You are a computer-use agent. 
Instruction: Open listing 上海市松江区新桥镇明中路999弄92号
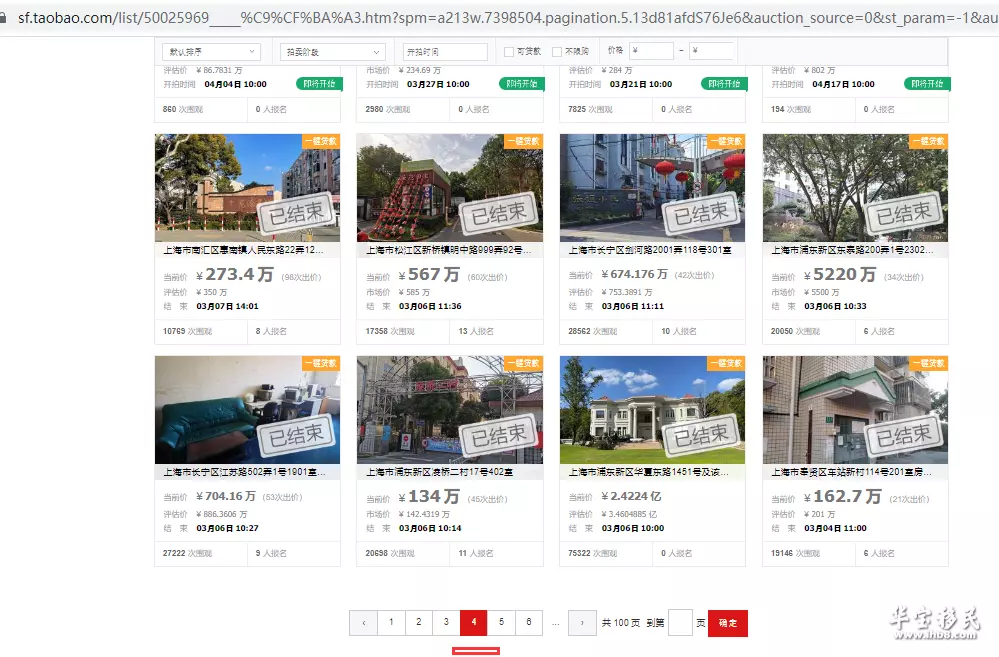click(449, 250)
